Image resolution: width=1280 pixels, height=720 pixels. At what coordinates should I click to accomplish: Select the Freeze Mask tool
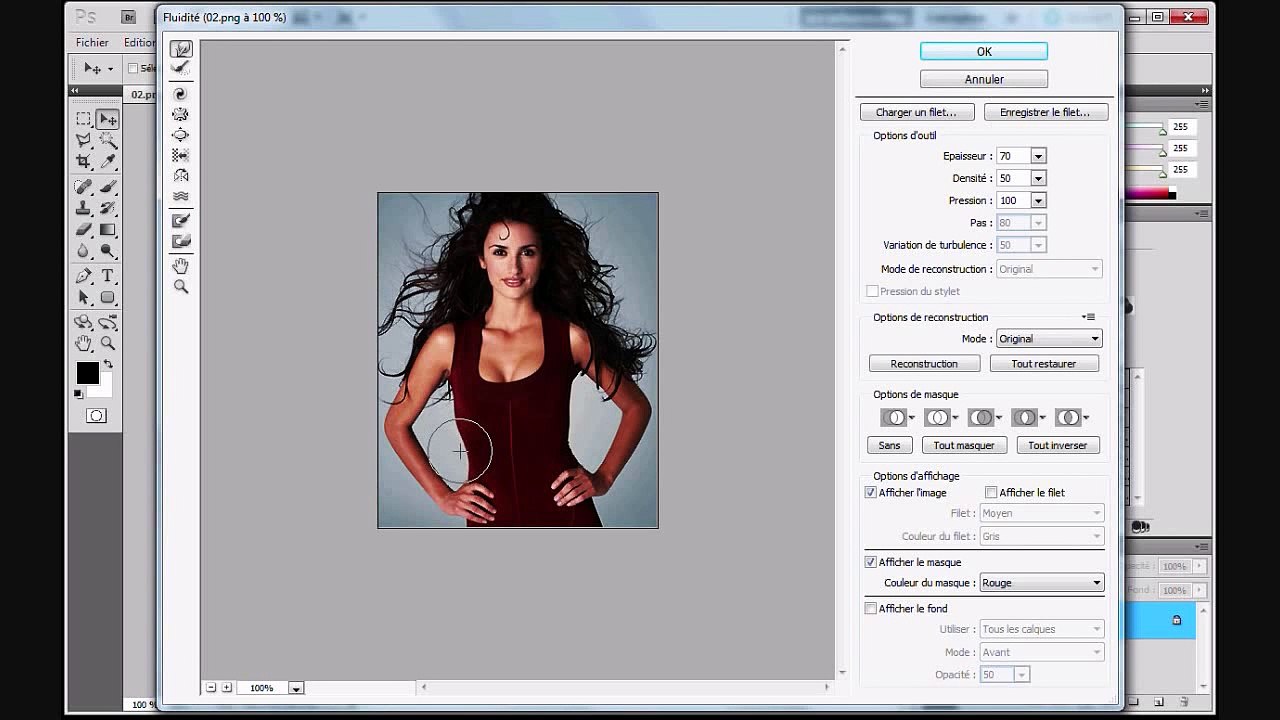click(181, 220)
